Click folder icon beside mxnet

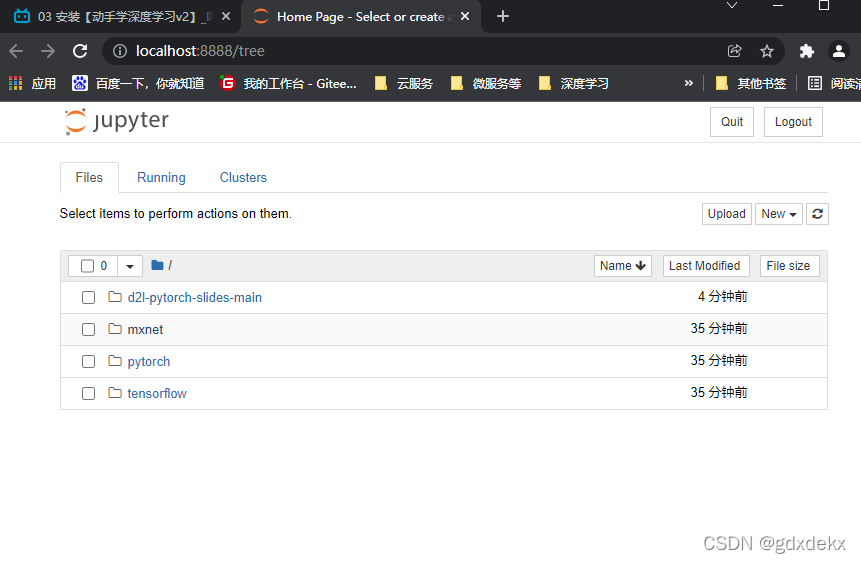tap(115, 329)
